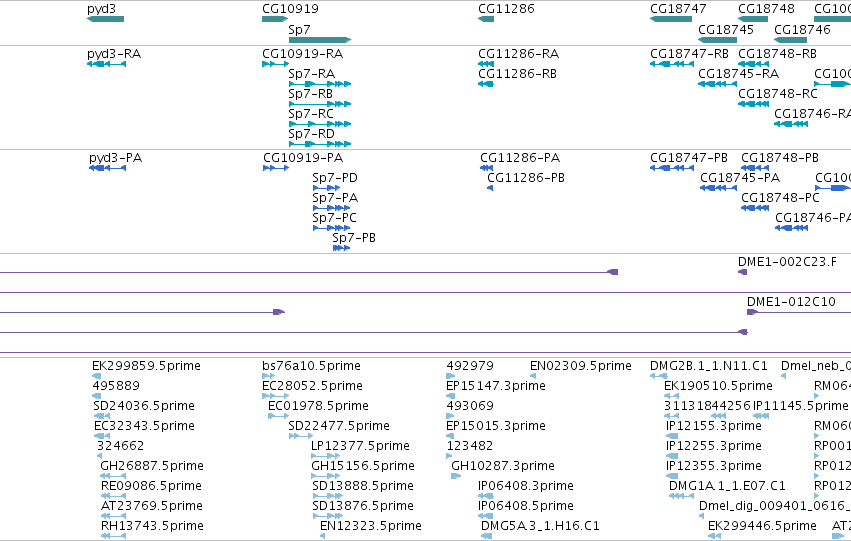Click the CG18746 gene label
The height and width of the screenshot is (541, 851).
(802, 29)
